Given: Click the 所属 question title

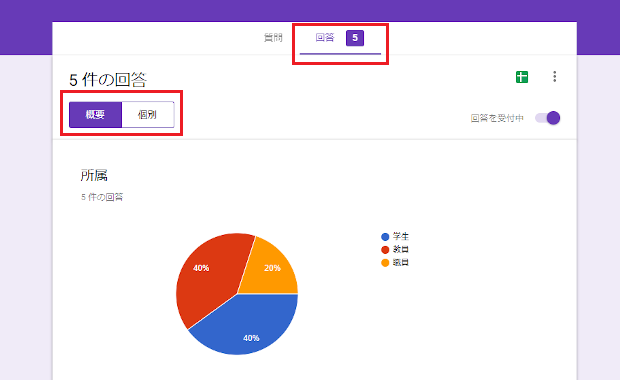Looking at the screenshot, I should (94, 175).
